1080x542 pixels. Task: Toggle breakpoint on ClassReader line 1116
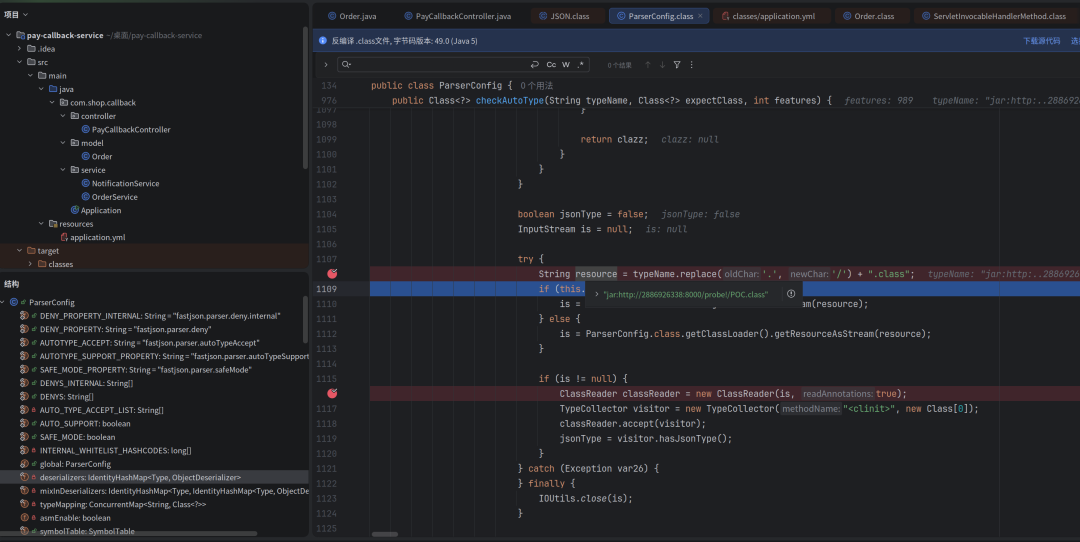(332, 393)
